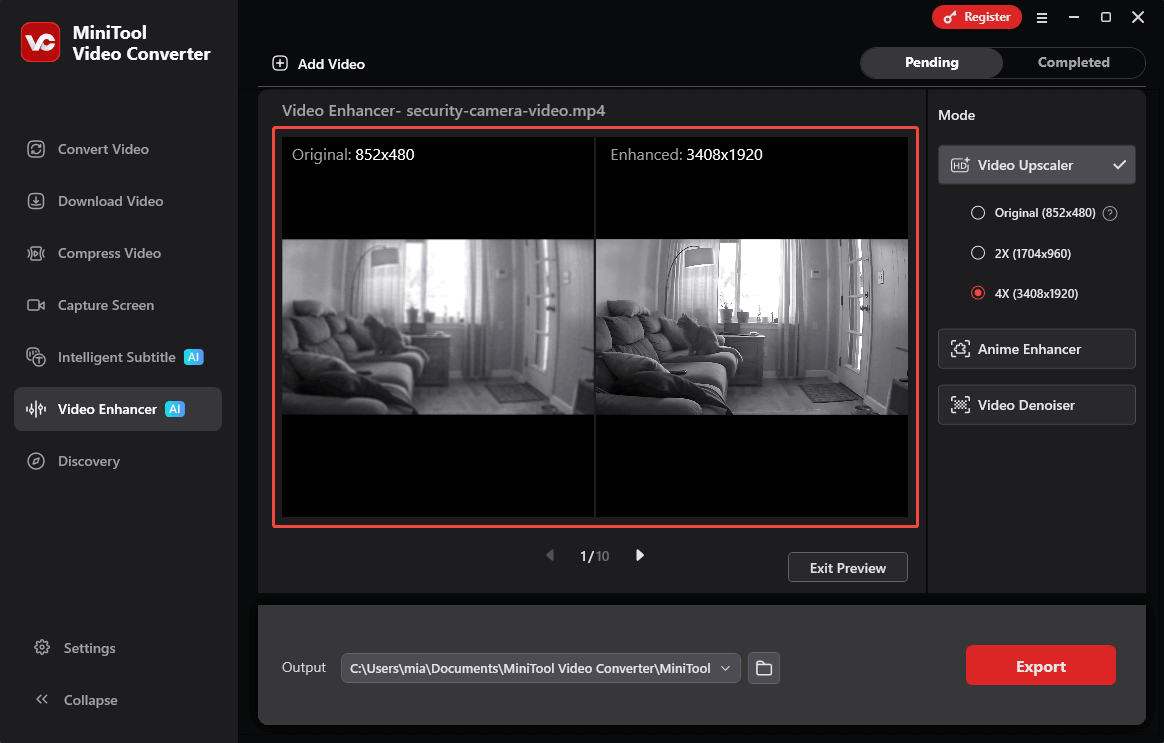Click the Add Video plus icon
This screenshot has height=743, width=1164.
click(280, 63)
